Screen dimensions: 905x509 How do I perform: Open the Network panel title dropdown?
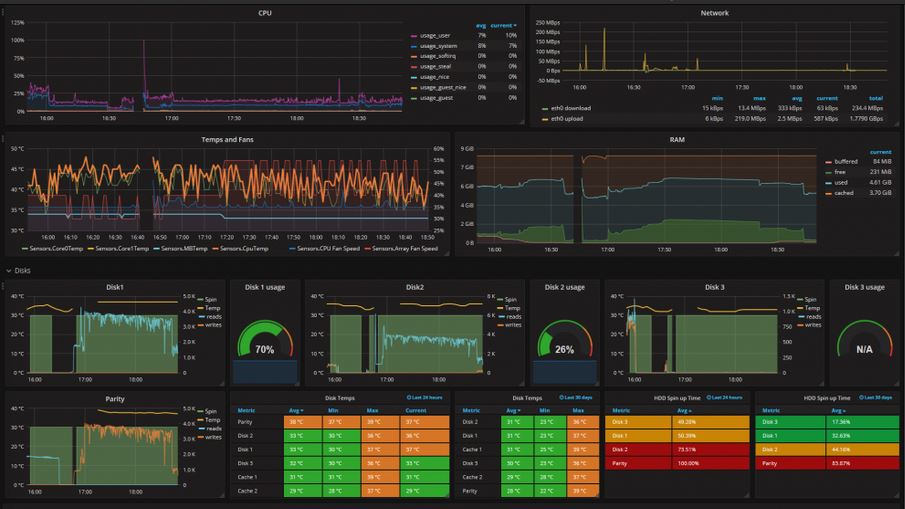(714, 13)
